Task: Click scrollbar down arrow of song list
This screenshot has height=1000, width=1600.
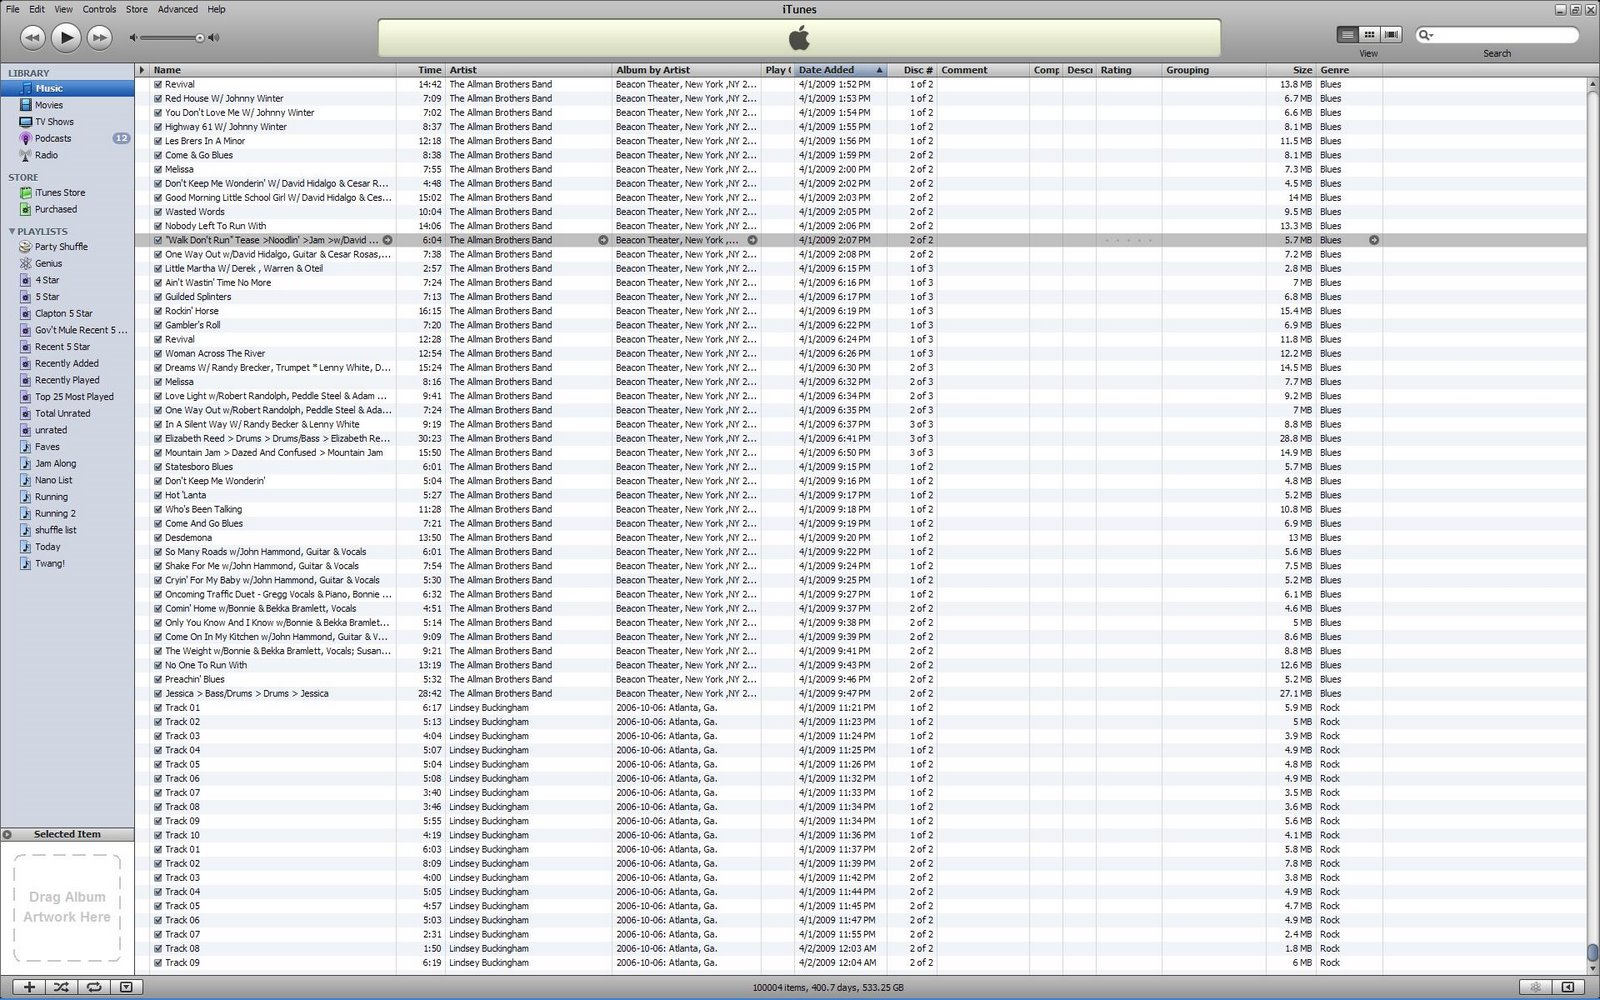Action: 1592,967
